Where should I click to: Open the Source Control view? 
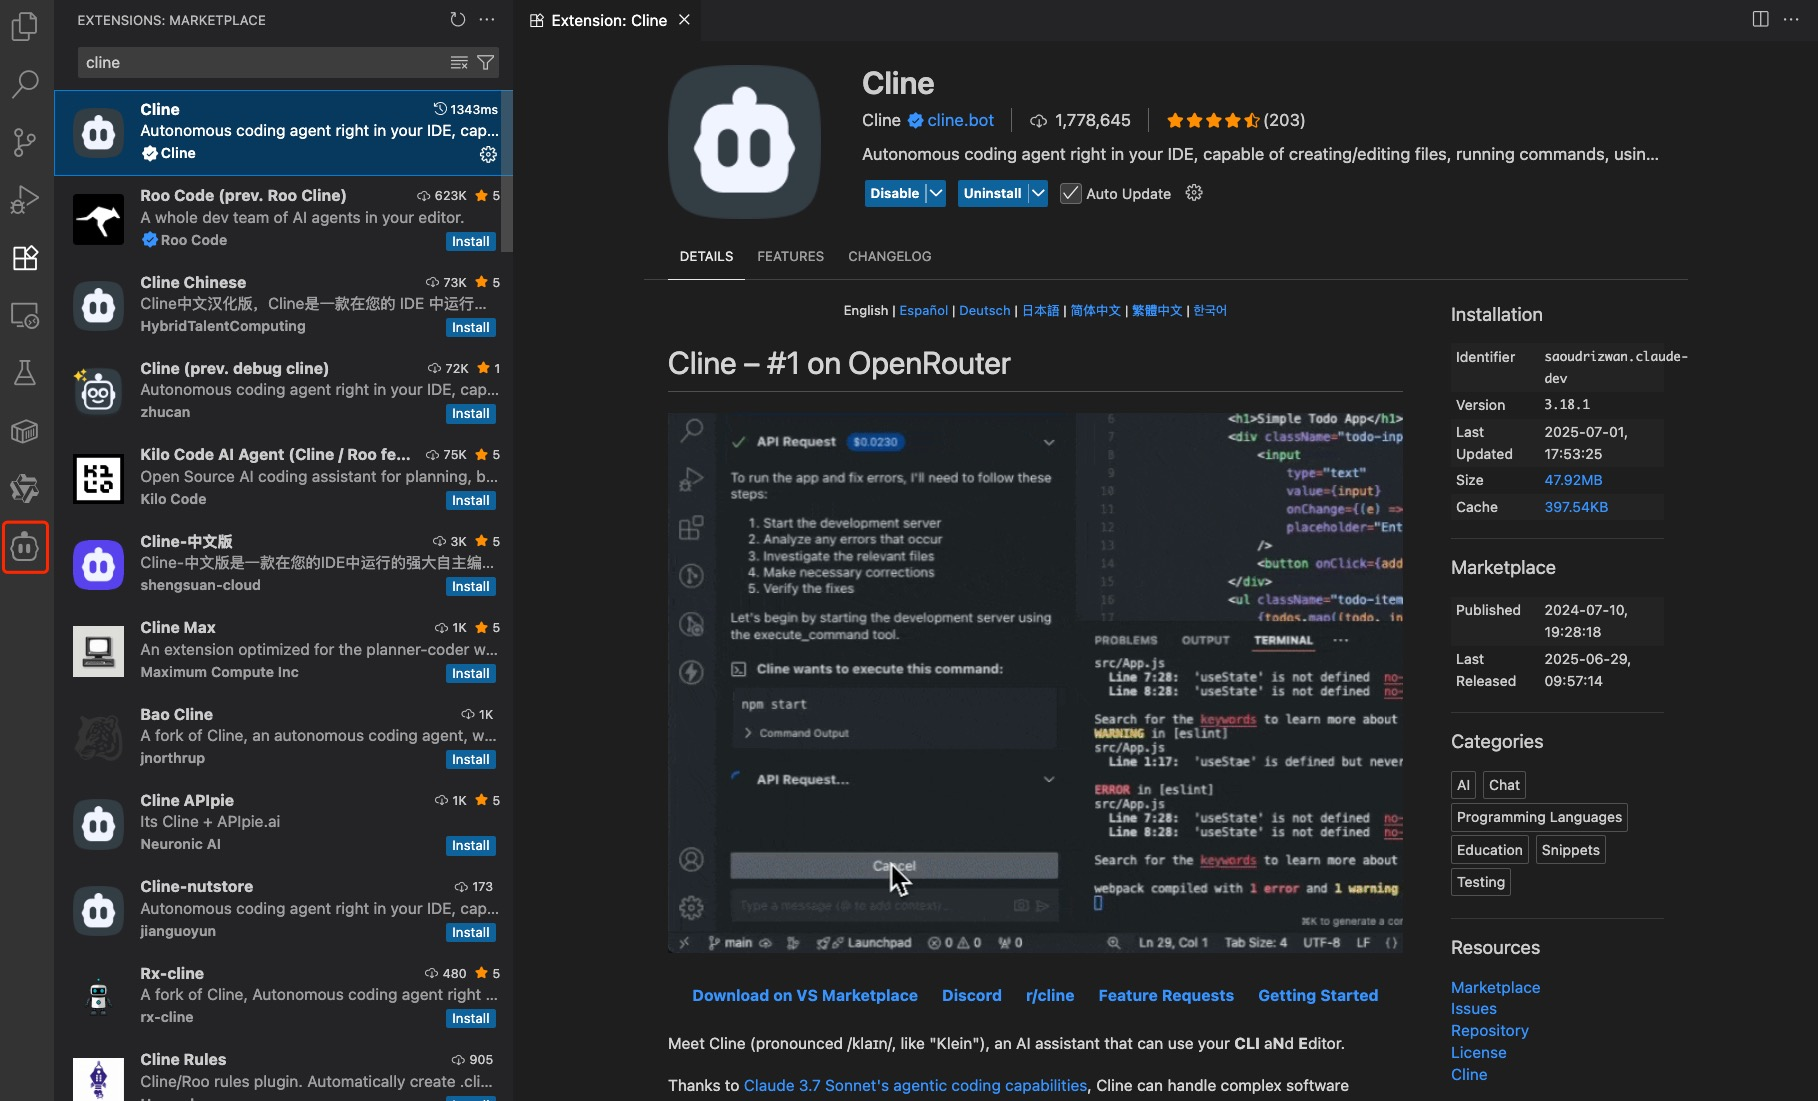tap(25, 142)
